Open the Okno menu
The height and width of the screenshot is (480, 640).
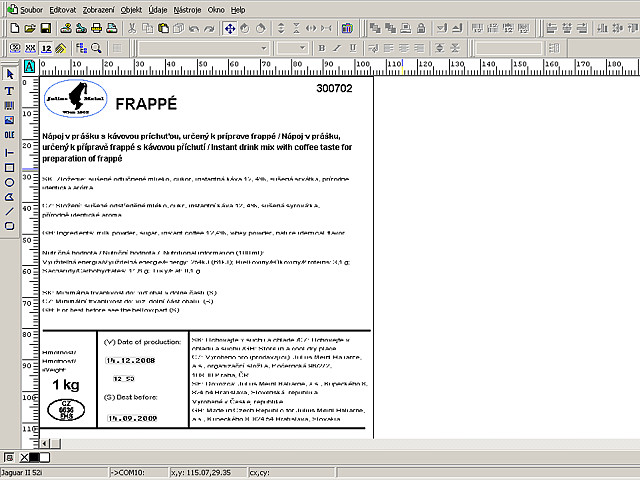(x=216, y=10)
